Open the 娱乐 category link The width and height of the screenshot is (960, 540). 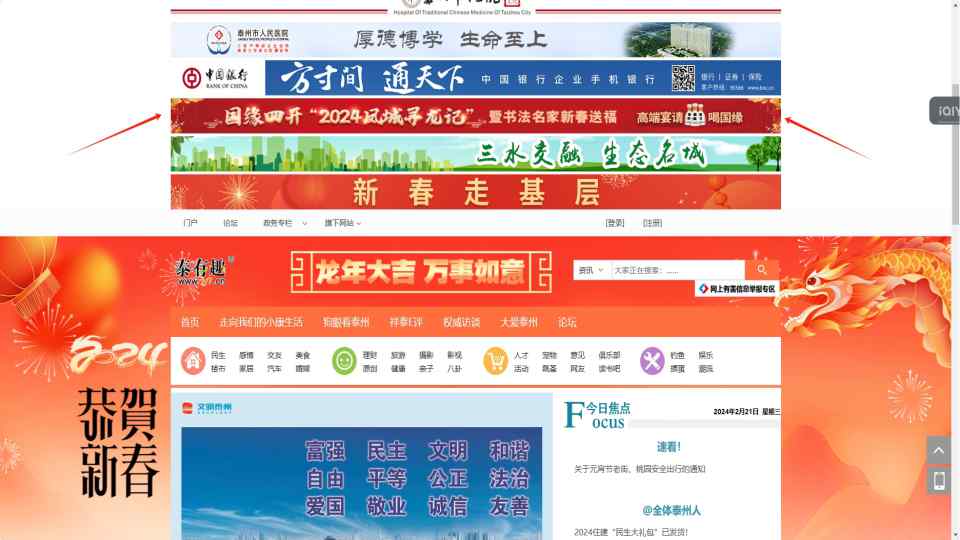pyautogui.click(x=705, y=355)
